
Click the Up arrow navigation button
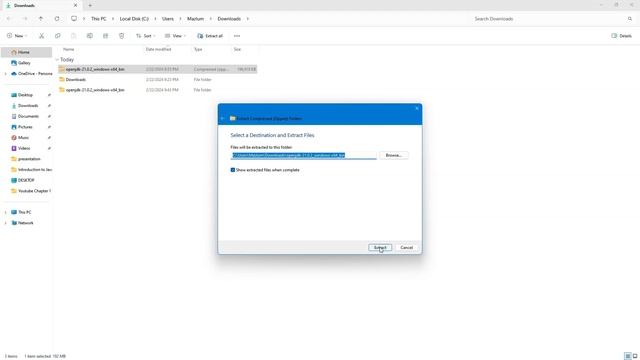(41, 19)
